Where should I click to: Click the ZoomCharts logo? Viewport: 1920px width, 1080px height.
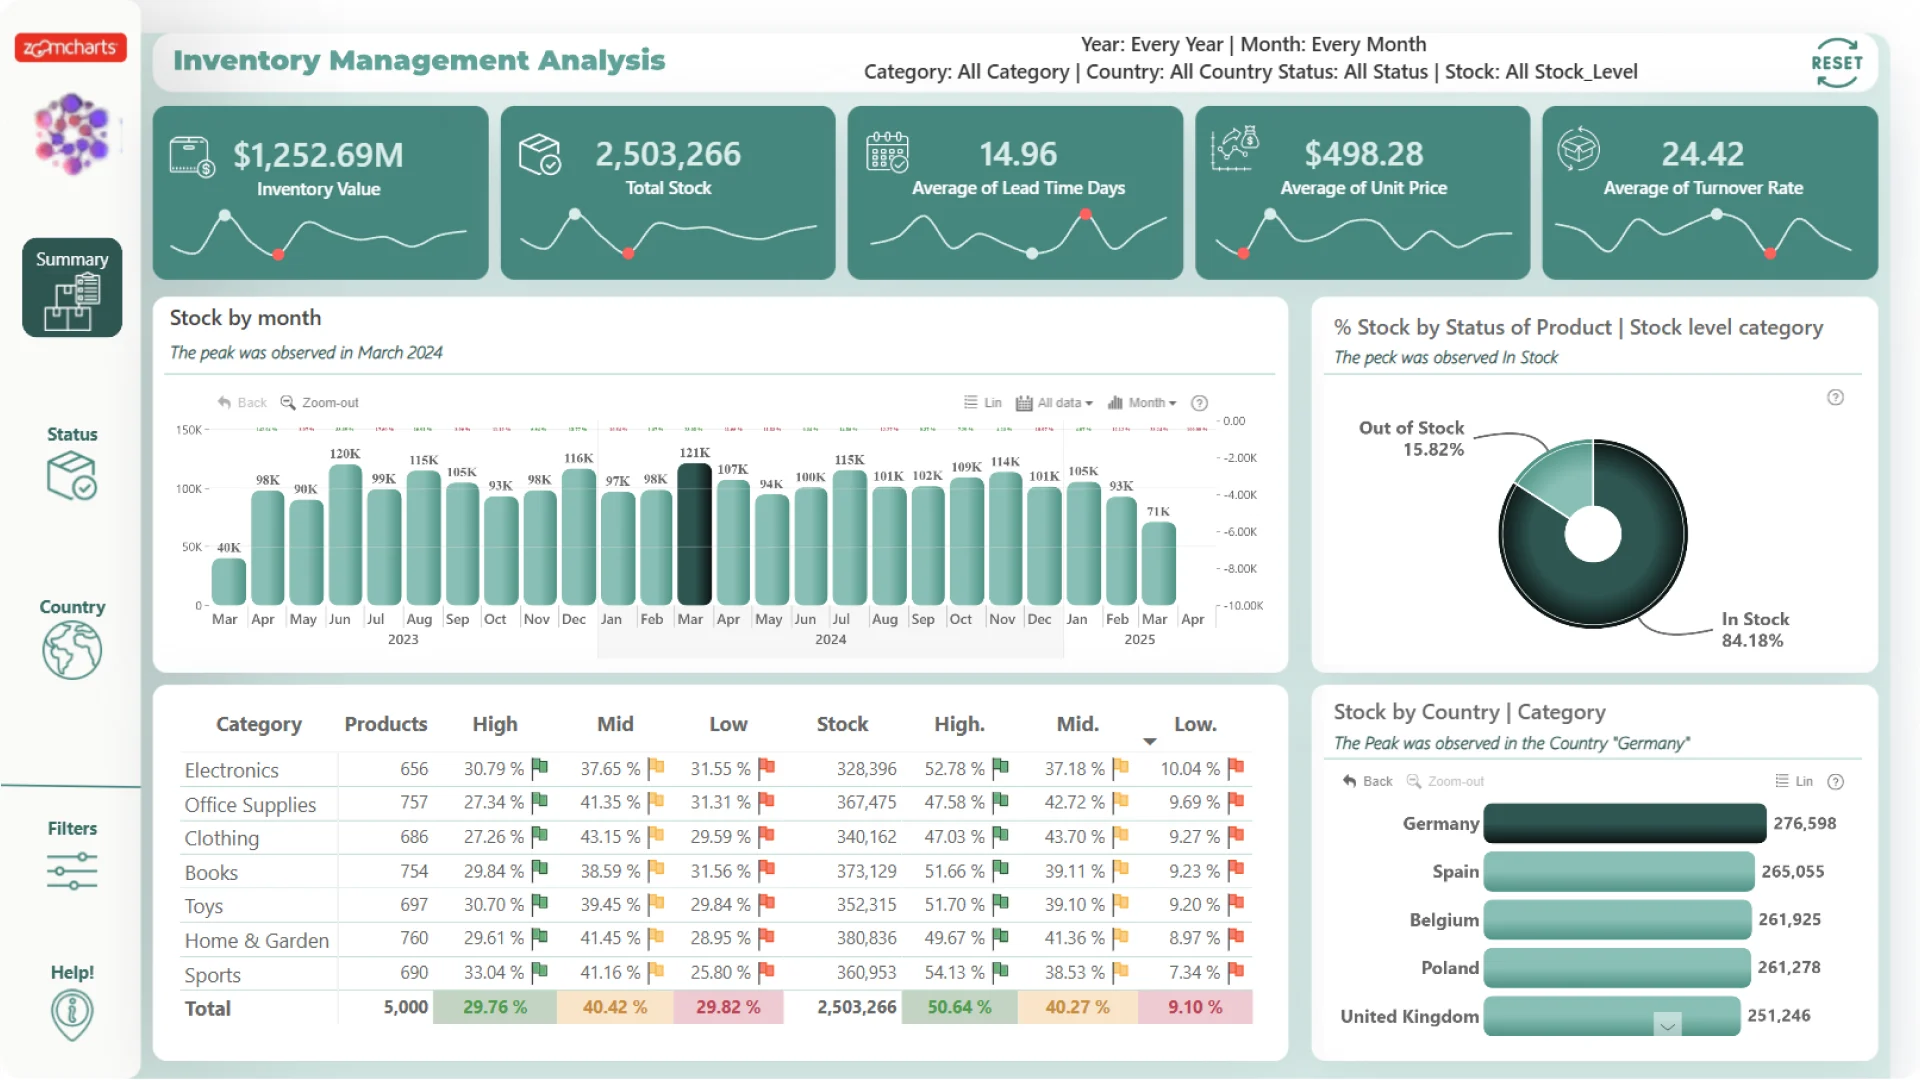[70, 47]
